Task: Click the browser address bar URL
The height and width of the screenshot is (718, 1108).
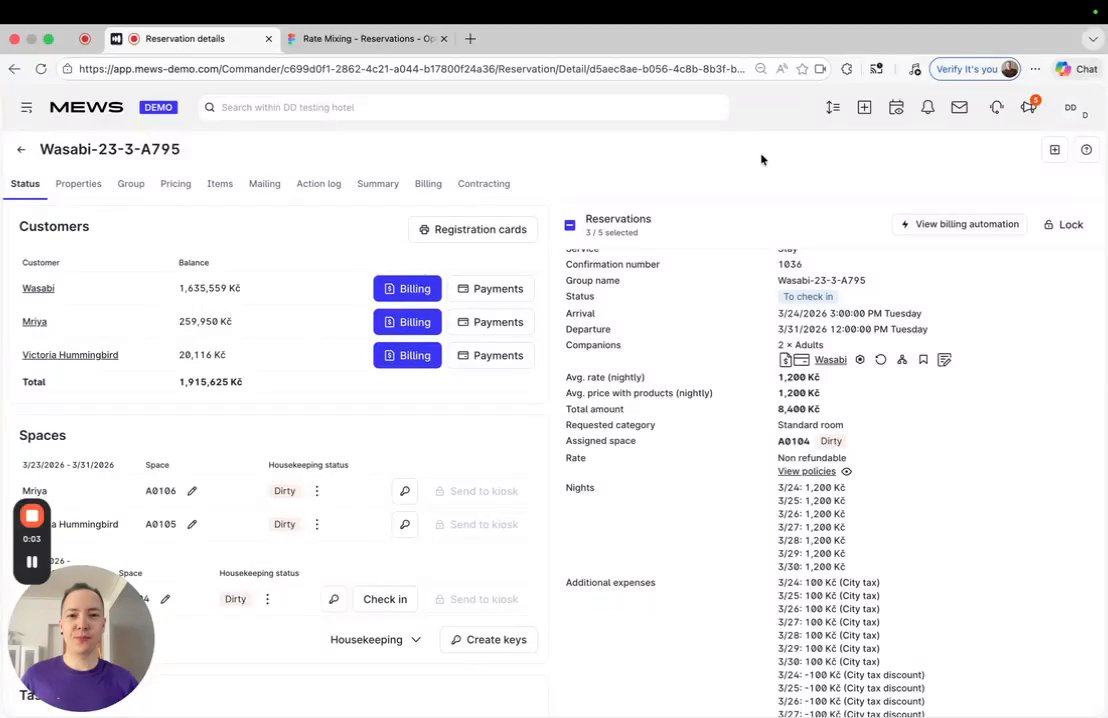Action: point(411,69)
